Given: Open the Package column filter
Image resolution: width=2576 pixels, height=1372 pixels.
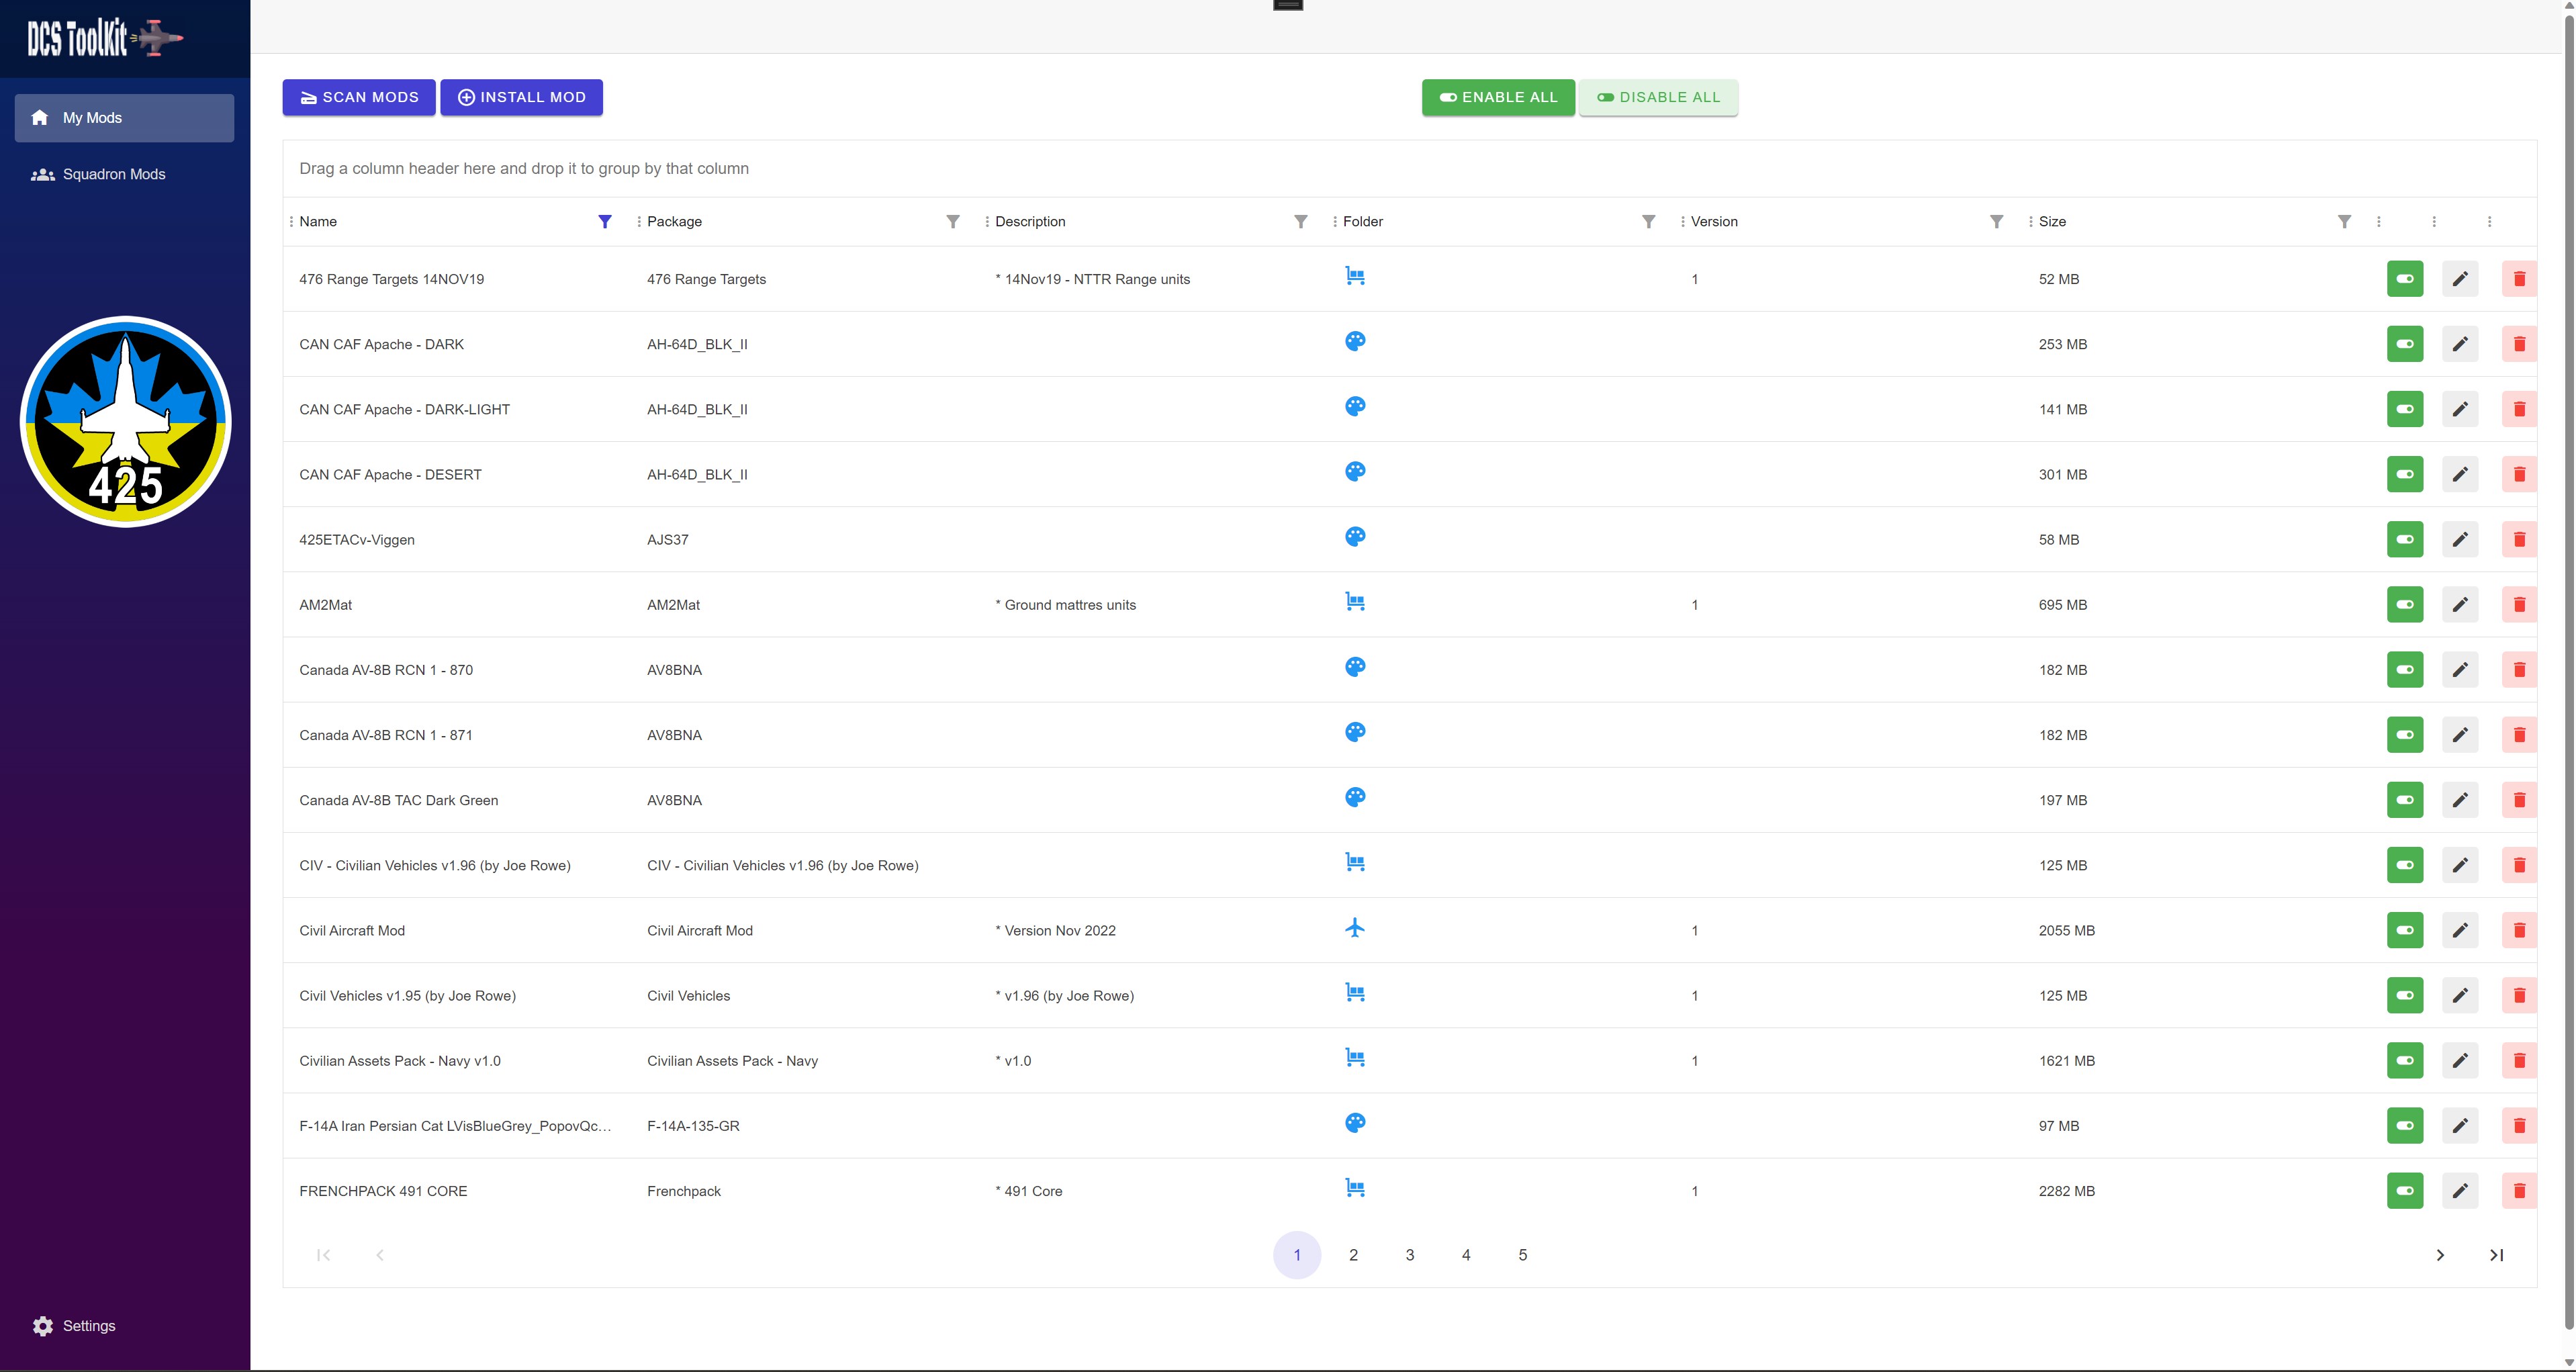Looking at the screenshot, I should (953, 222).
